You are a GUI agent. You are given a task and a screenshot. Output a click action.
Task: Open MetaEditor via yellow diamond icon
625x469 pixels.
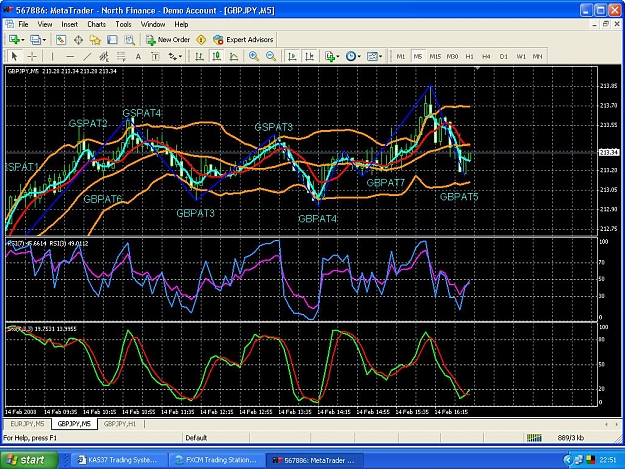pyautogui.click(x=201, y=39)
